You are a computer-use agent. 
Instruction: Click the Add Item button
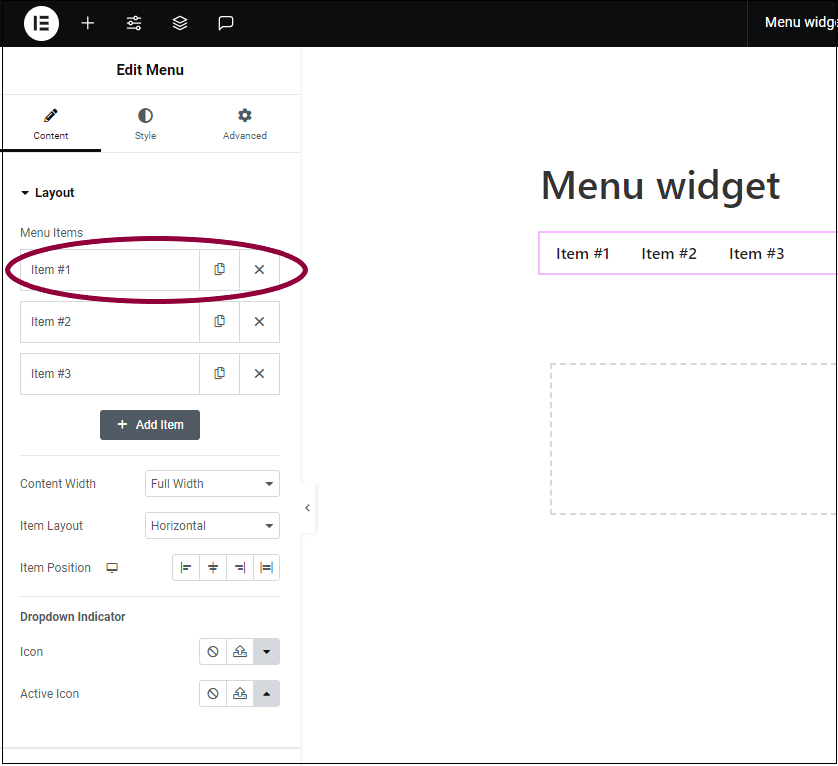point(150,425)
